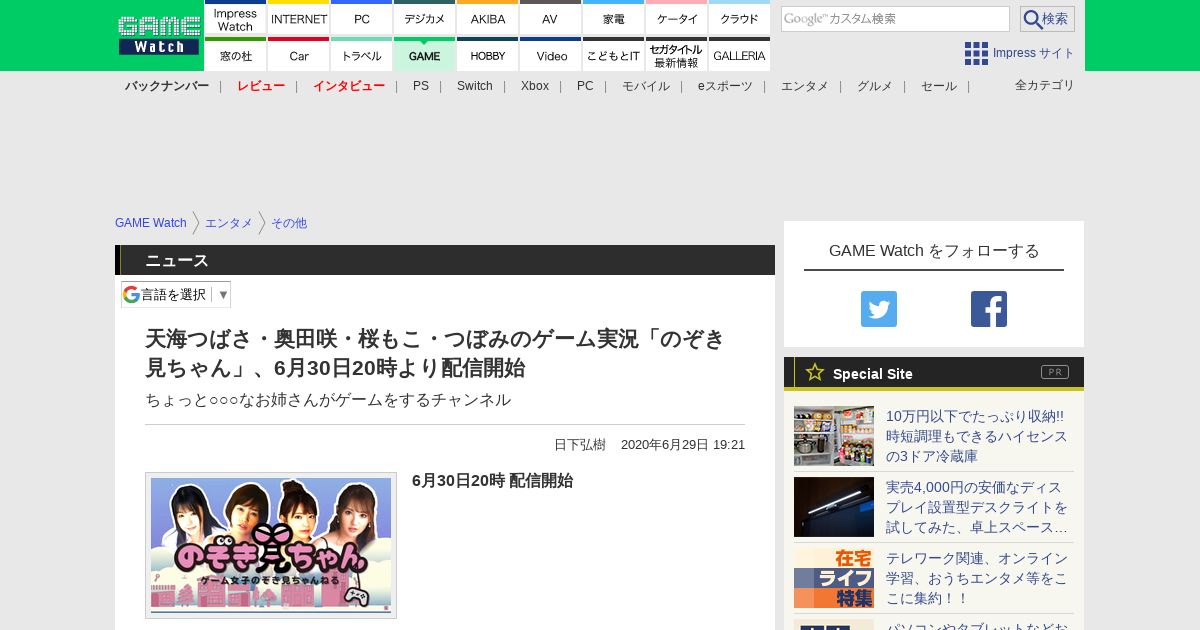The width and height of the screenshot is (1200, 630).
Task: Open the AKIBA tab
Action: coord(488,18)
